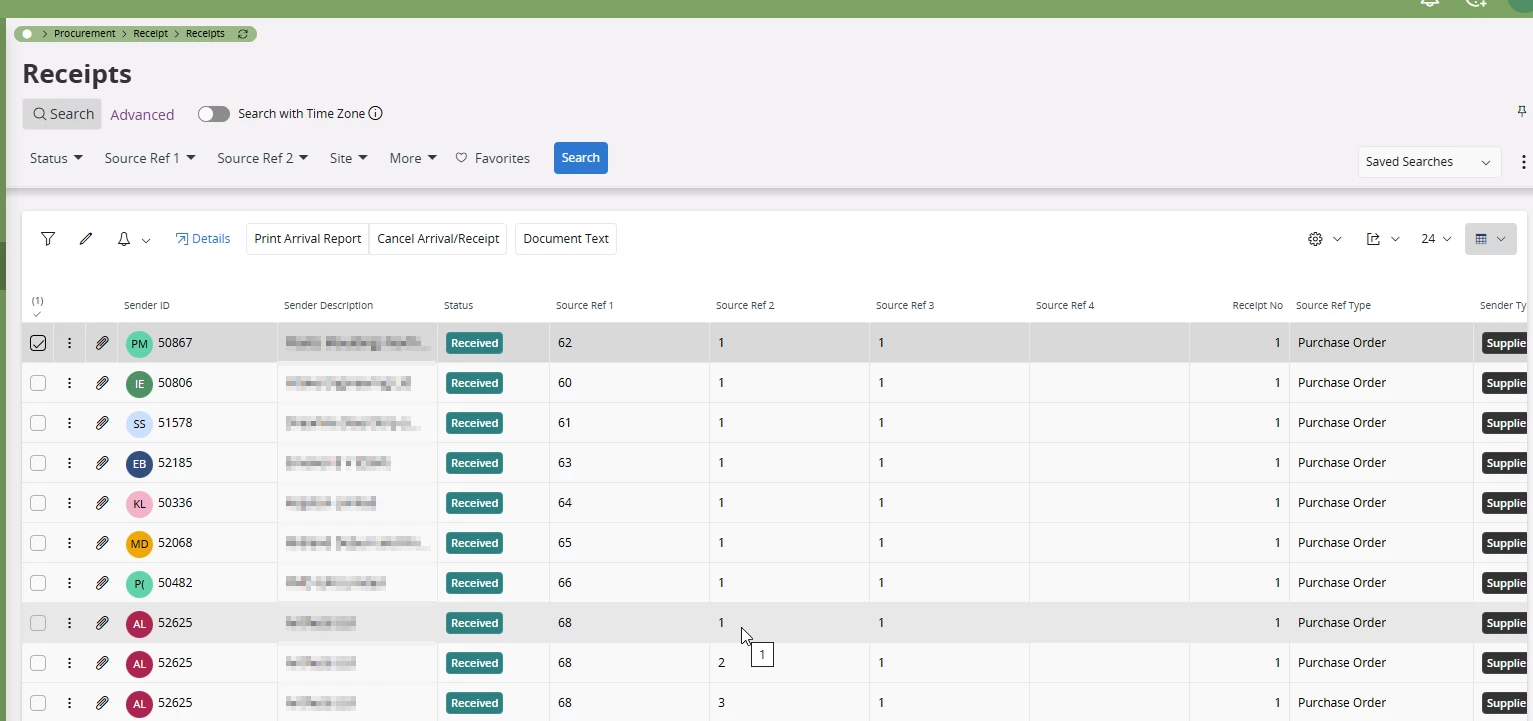Select the row checkbox for sender 50806

click(x=38, y=383)
